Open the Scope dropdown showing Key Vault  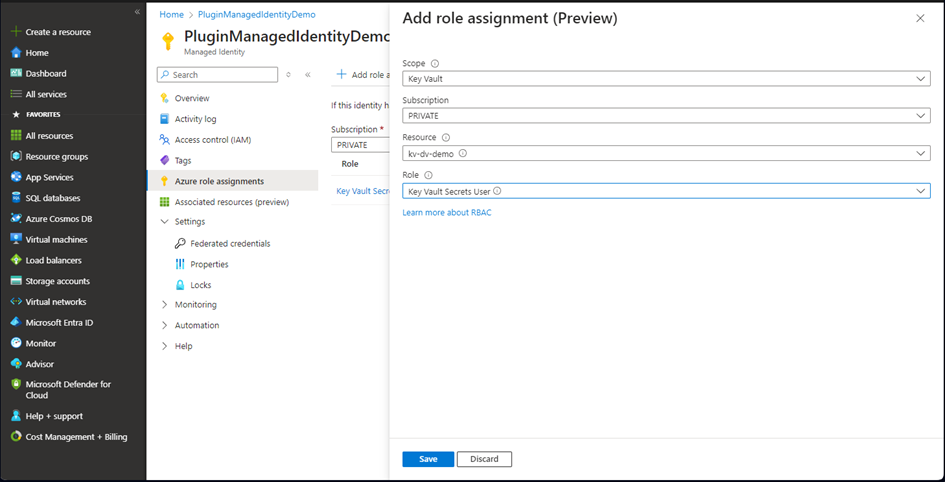click(666, 79)
